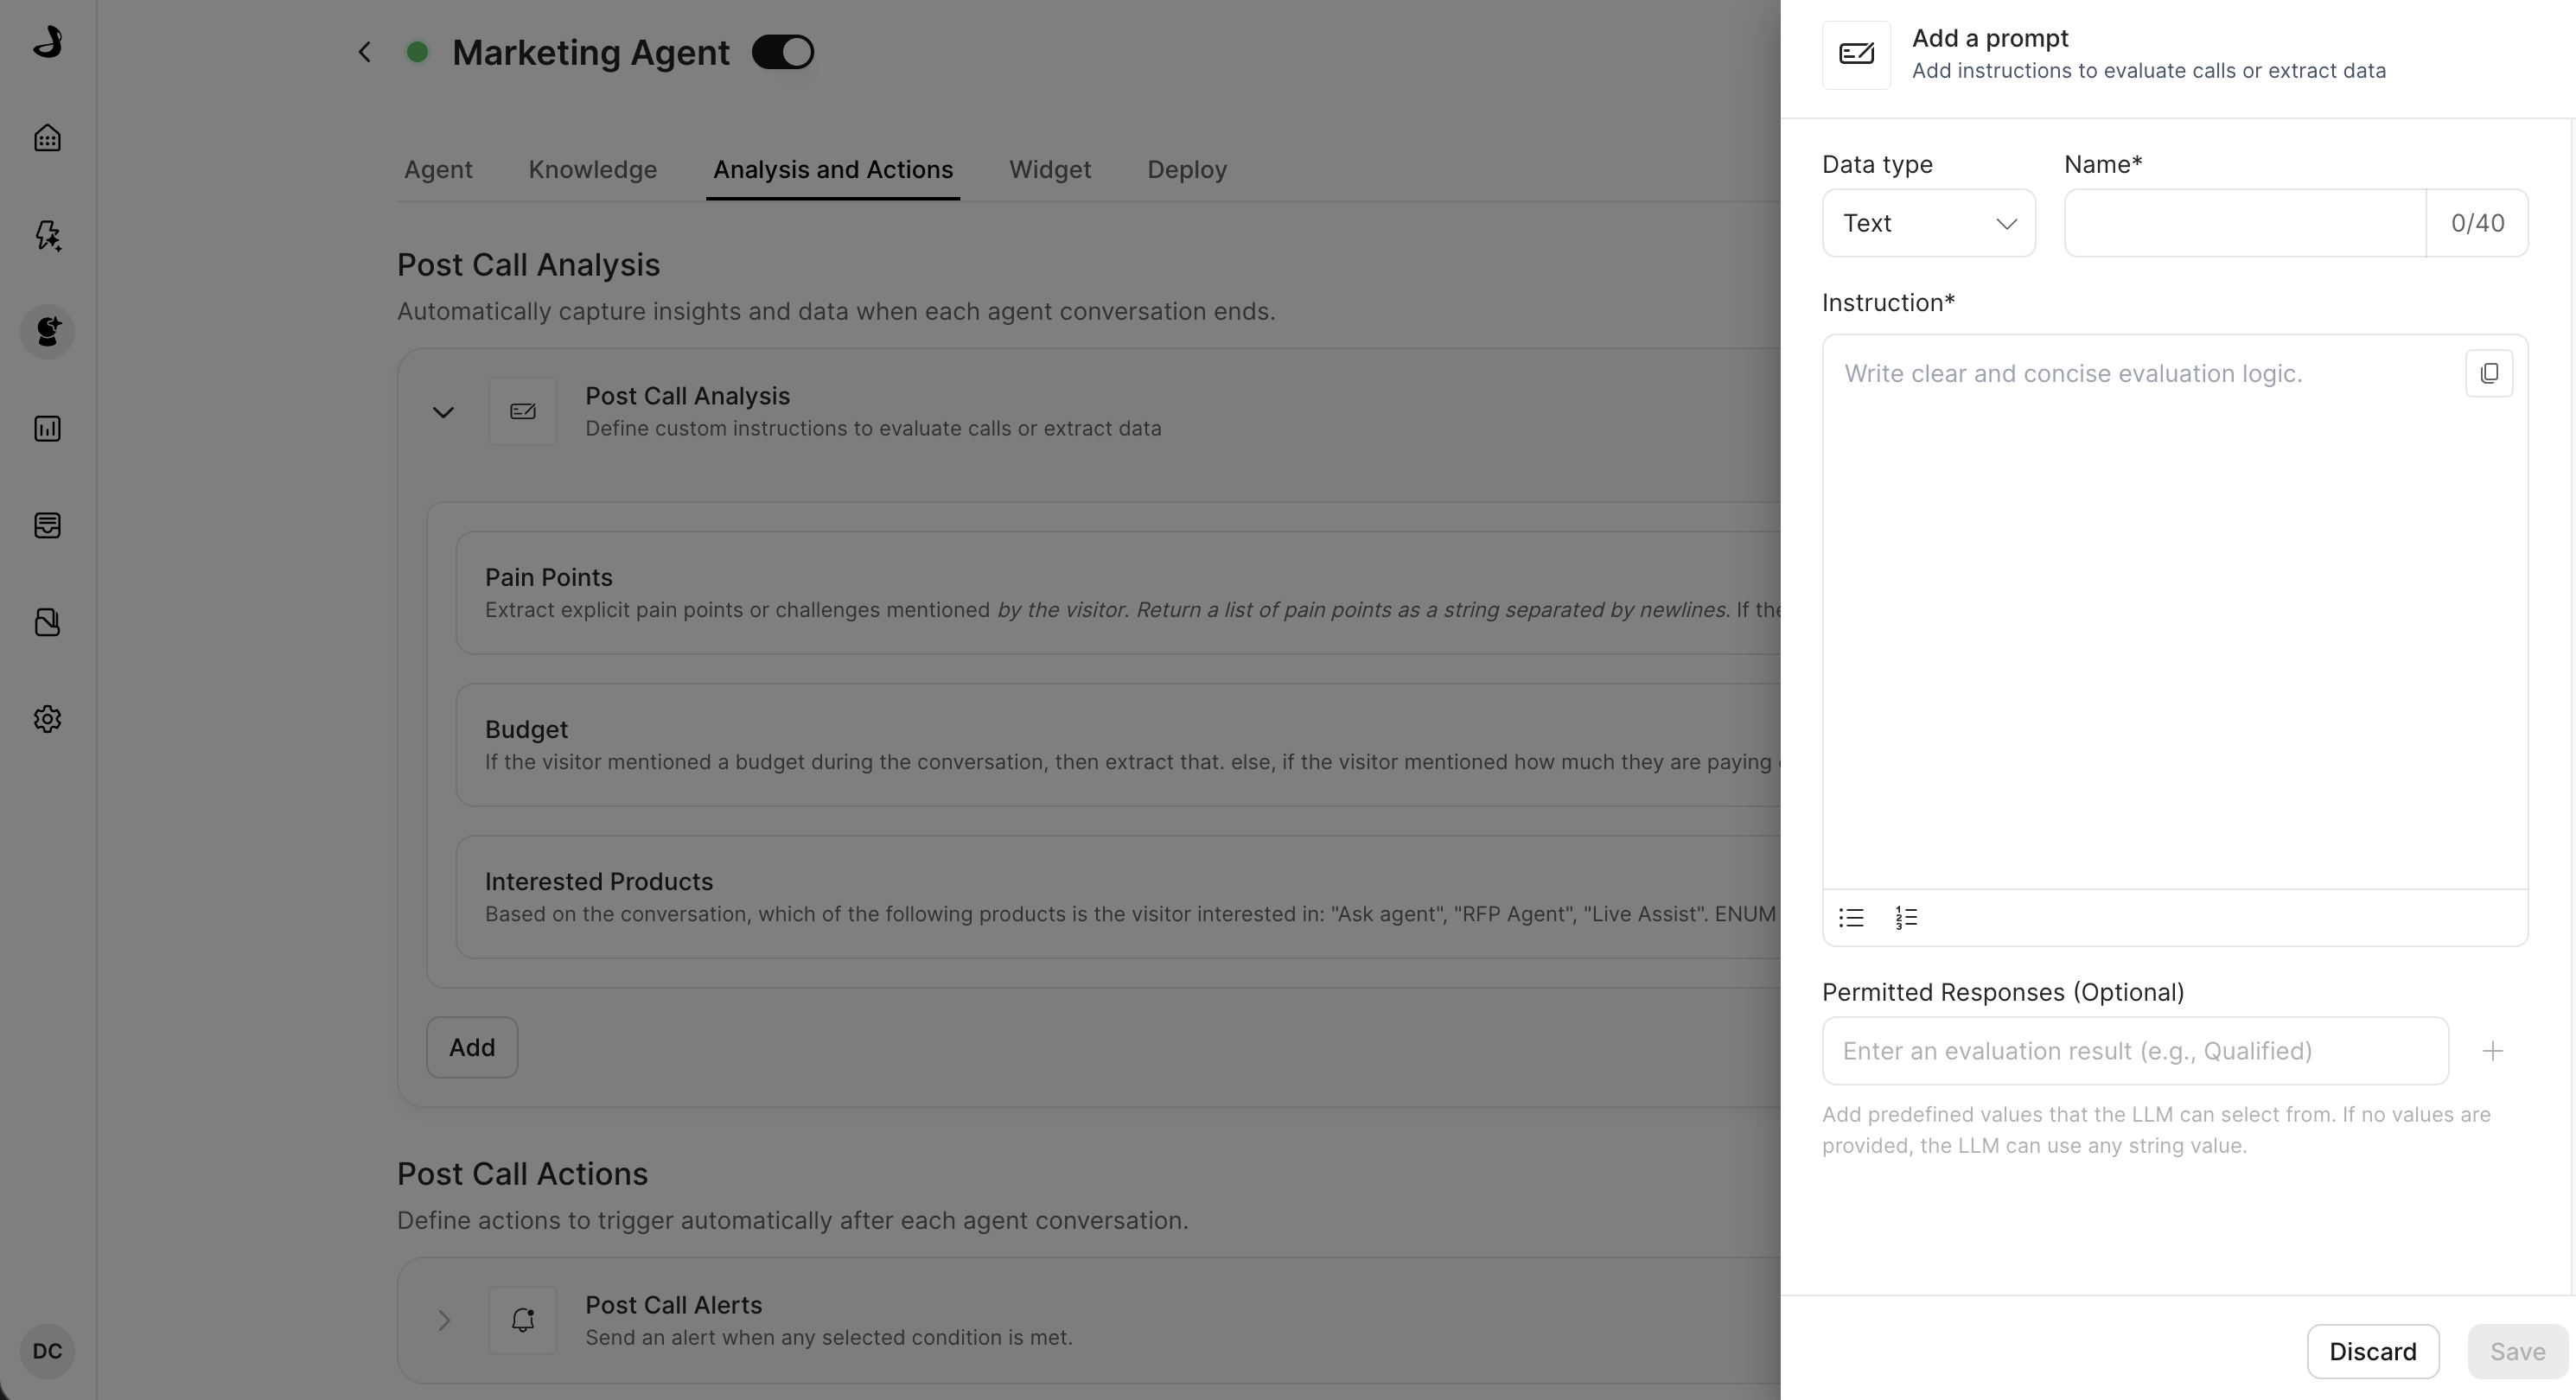The image size is (2576, 1400).
Task: Open the document sticker icon in the sidebar
Action: point(47,622)
